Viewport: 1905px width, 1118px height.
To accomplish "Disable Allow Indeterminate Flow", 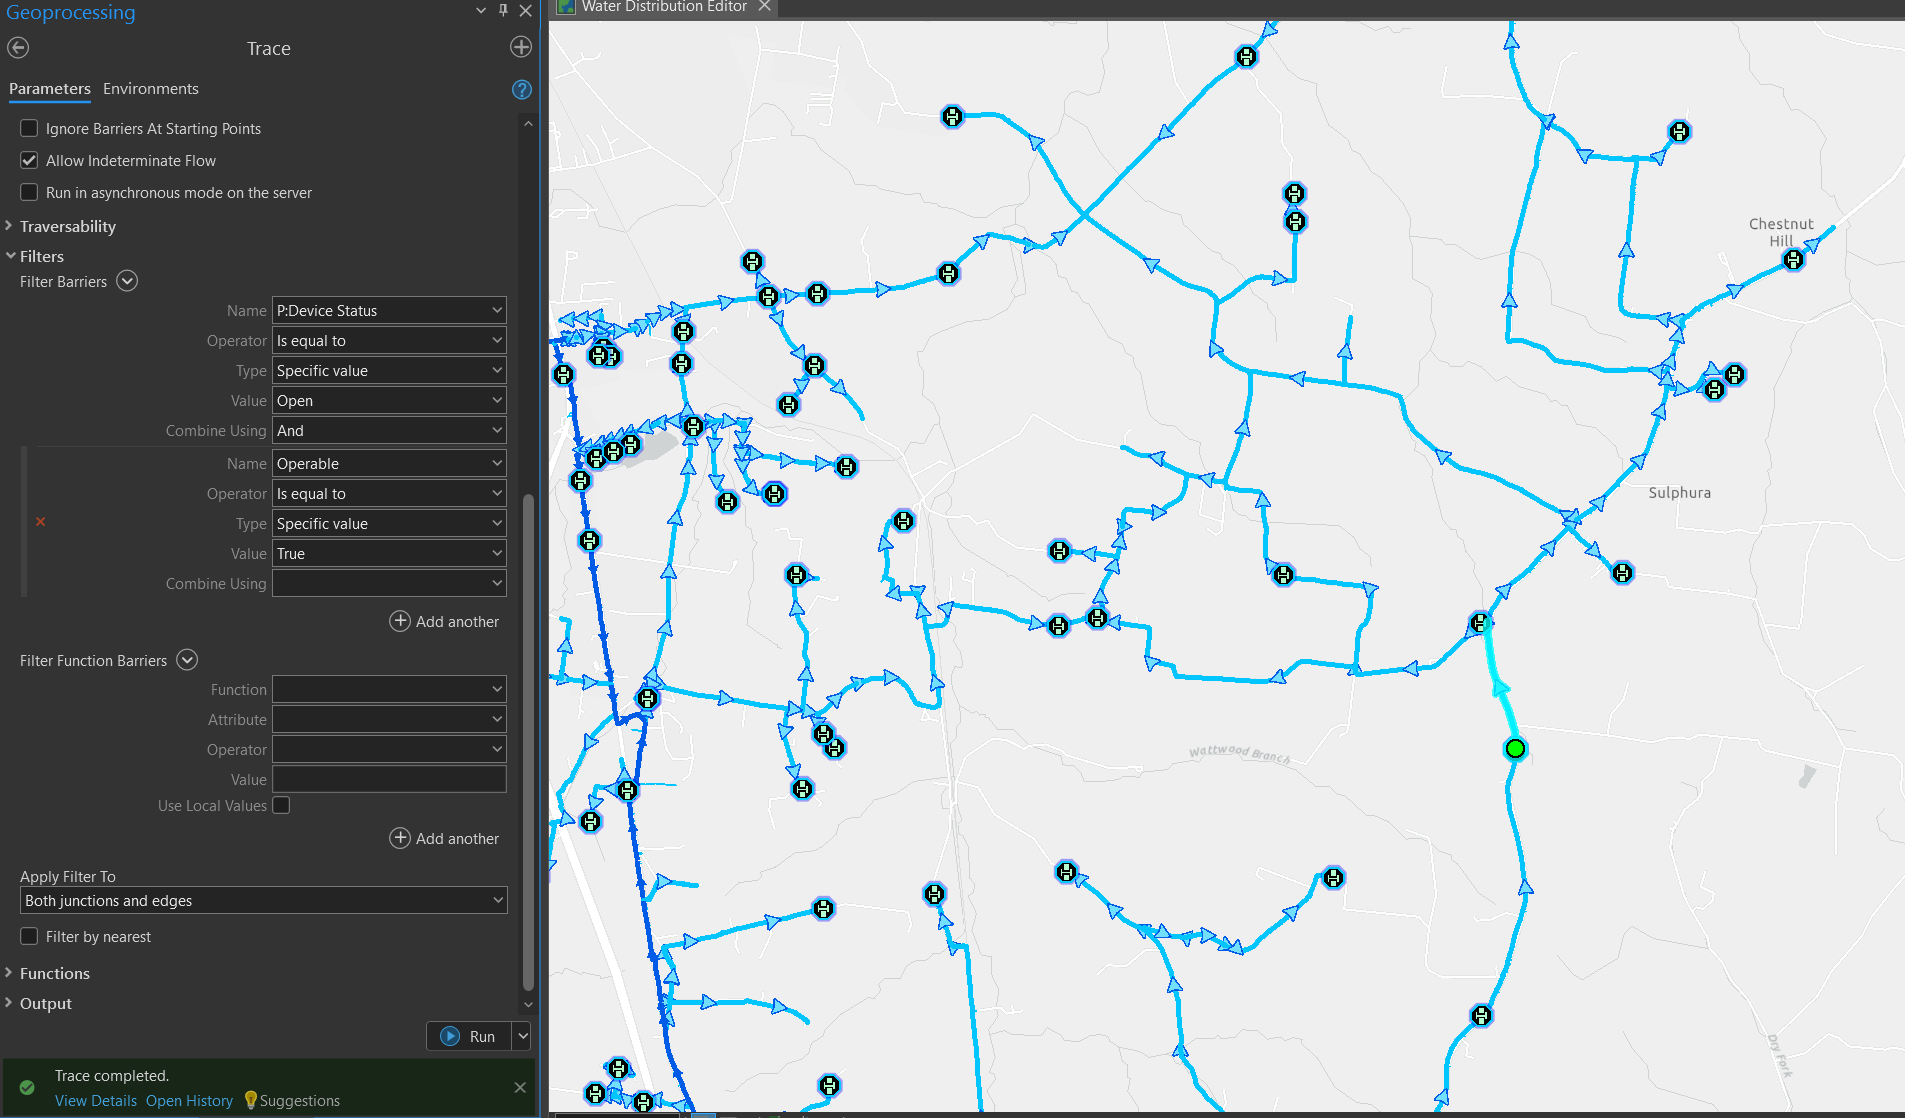I will pos(29,160).
